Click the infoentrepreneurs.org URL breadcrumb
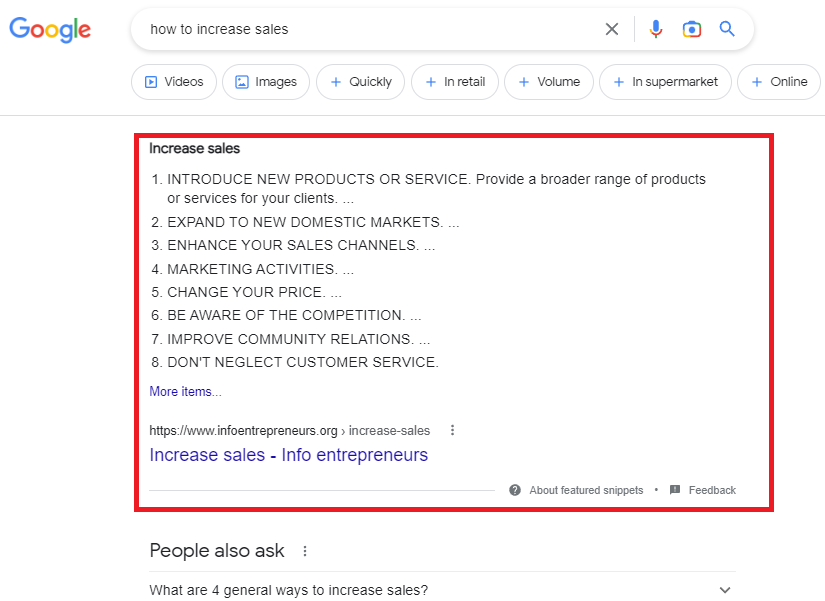825x601 pixels. pyautogui.click(x=289, y=430)
